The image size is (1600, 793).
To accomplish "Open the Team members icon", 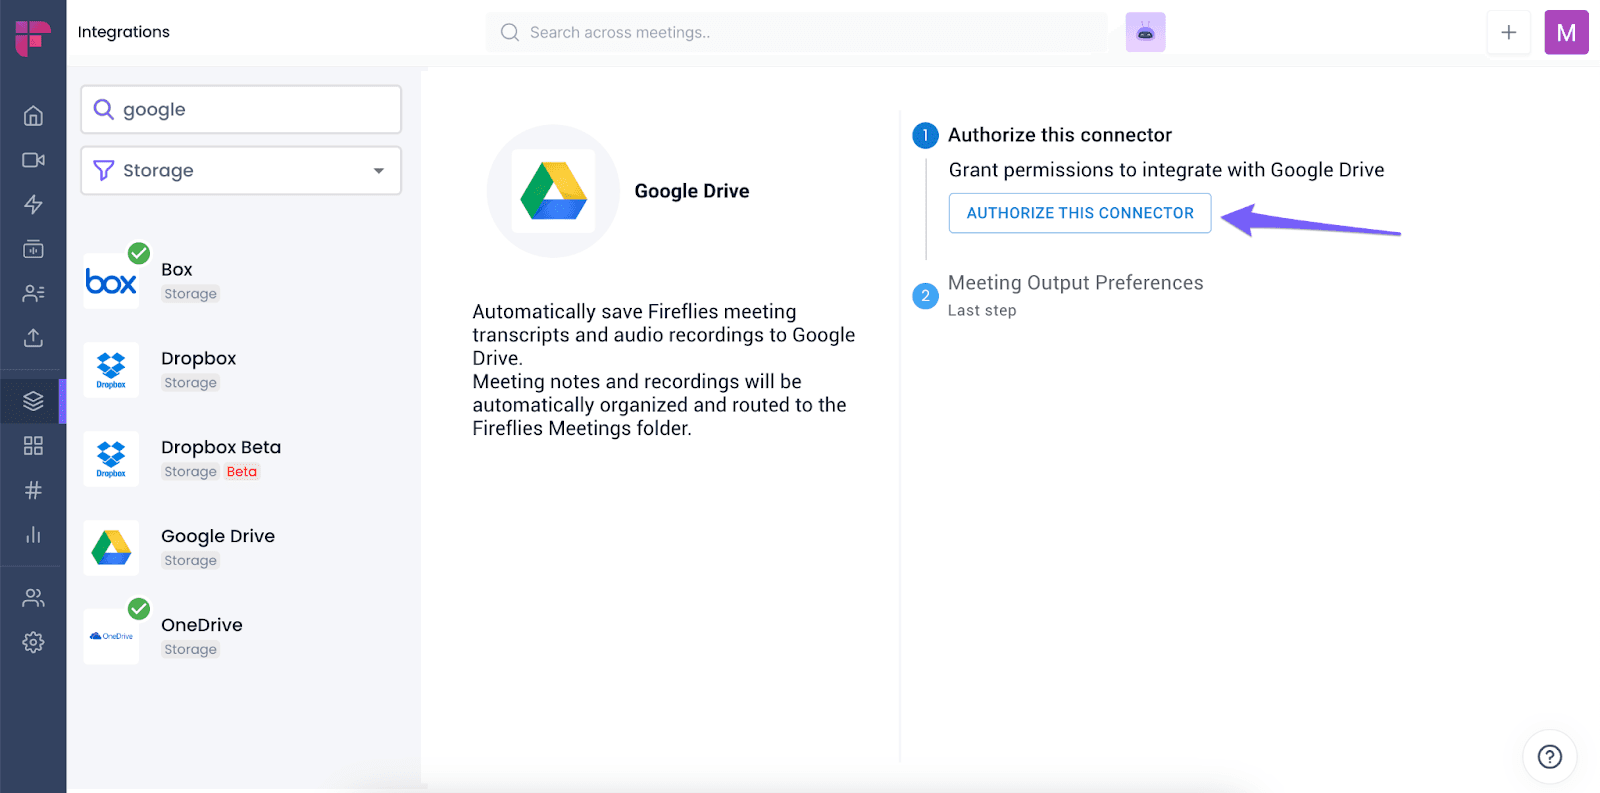I will pyautogui.click(x=33, y=598).
